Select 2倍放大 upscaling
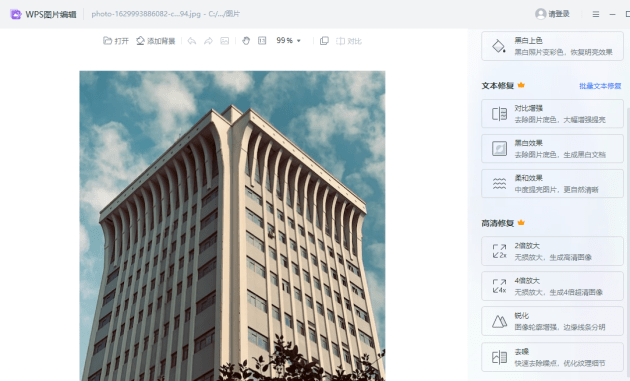Screen dimensions: 630x381 [x=552, y=251]
